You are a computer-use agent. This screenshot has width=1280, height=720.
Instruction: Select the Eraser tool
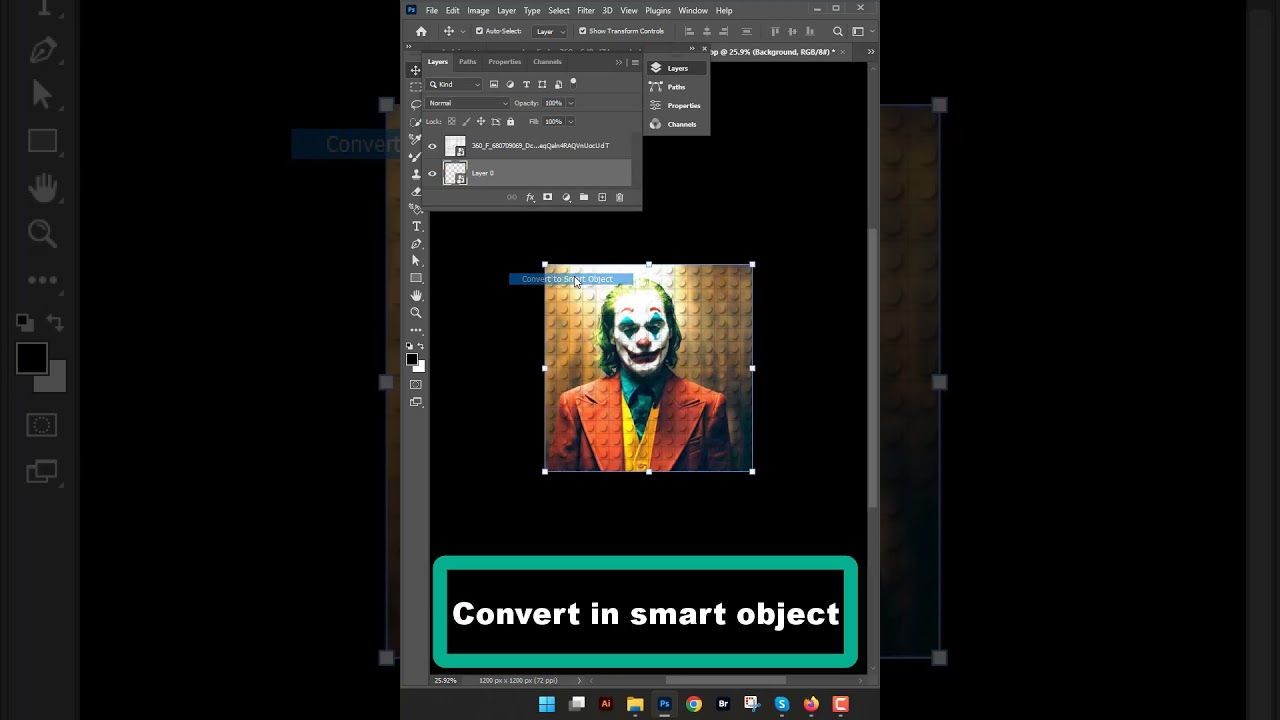click(x=415, y=192)
